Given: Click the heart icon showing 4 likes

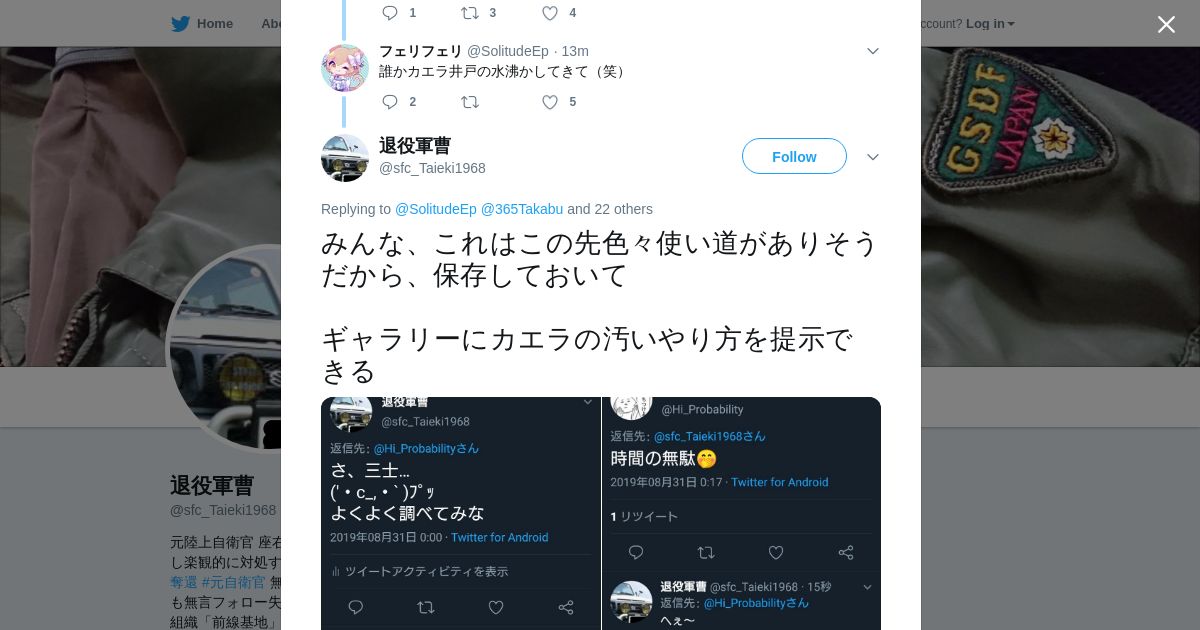Looking at the screenshot, I should [x=550, y=13].
